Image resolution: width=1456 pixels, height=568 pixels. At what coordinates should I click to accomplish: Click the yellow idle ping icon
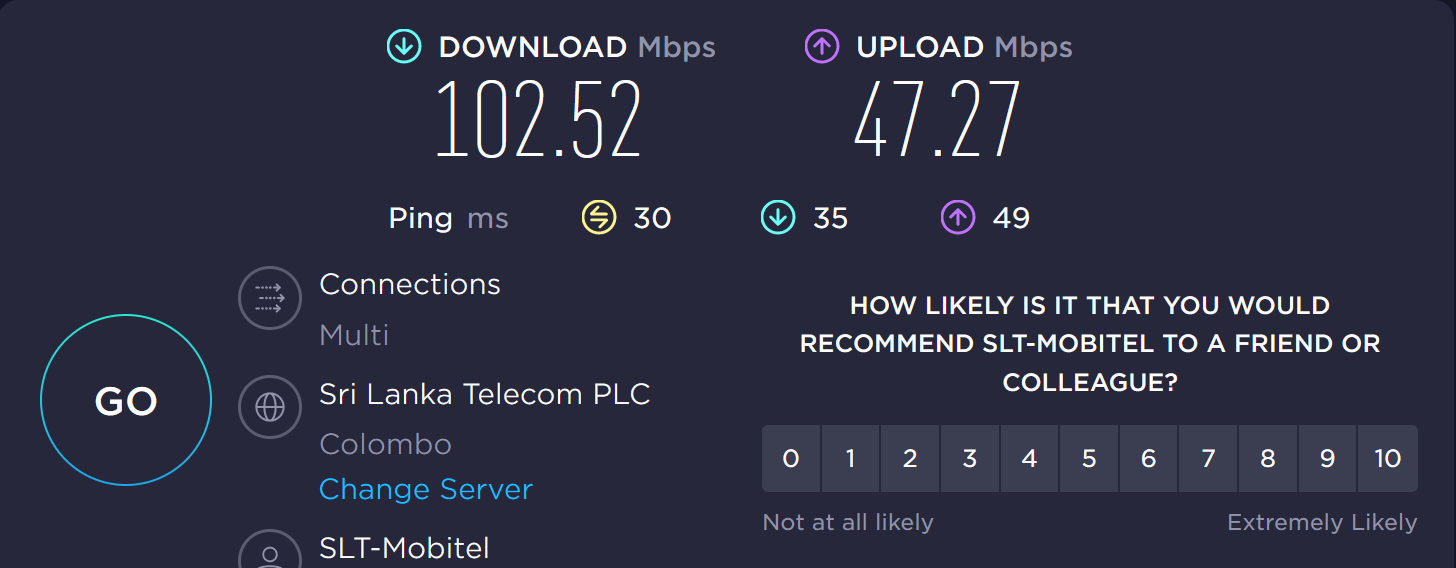(x=599, y=217)
